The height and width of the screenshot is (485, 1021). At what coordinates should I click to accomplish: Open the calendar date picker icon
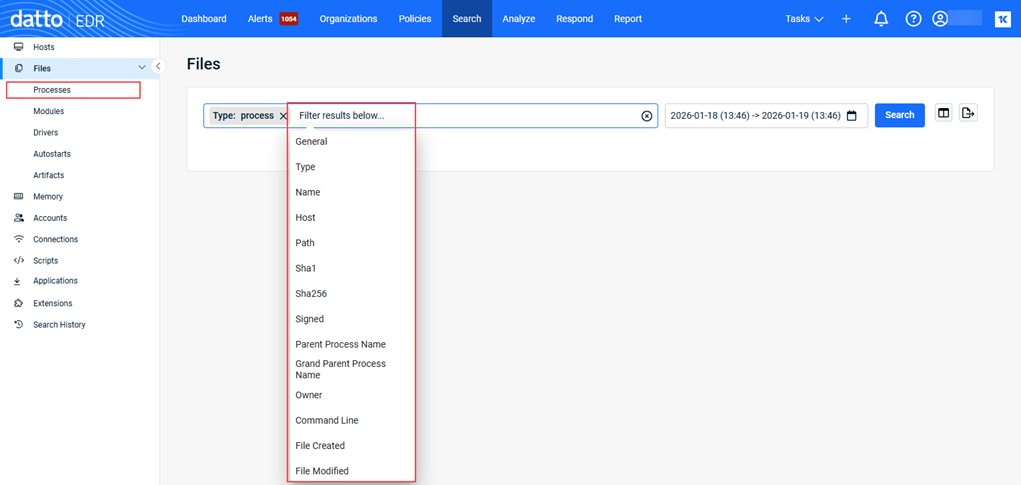(852, 116)
